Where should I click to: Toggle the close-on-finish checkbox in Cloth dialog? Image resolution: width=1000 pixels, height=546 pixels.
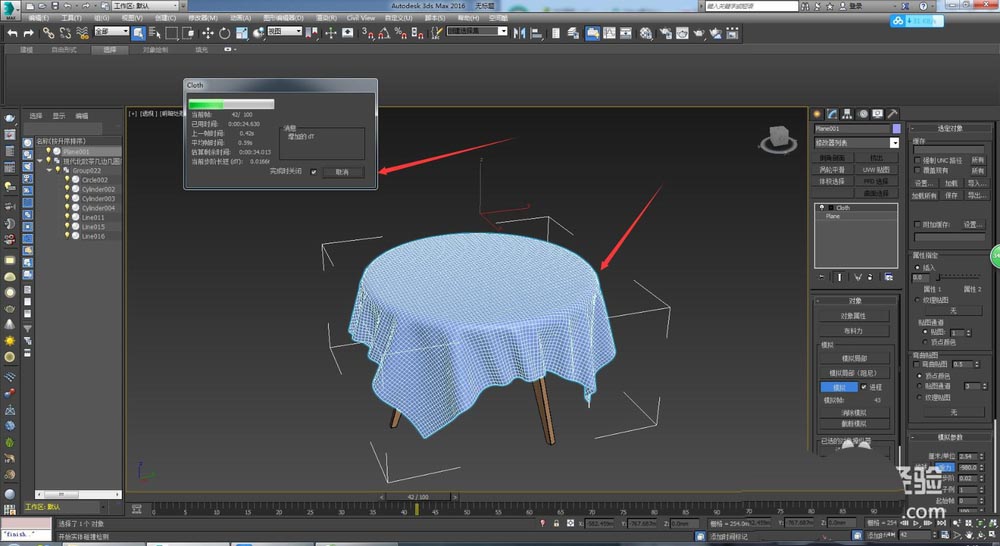coord(314,172)
